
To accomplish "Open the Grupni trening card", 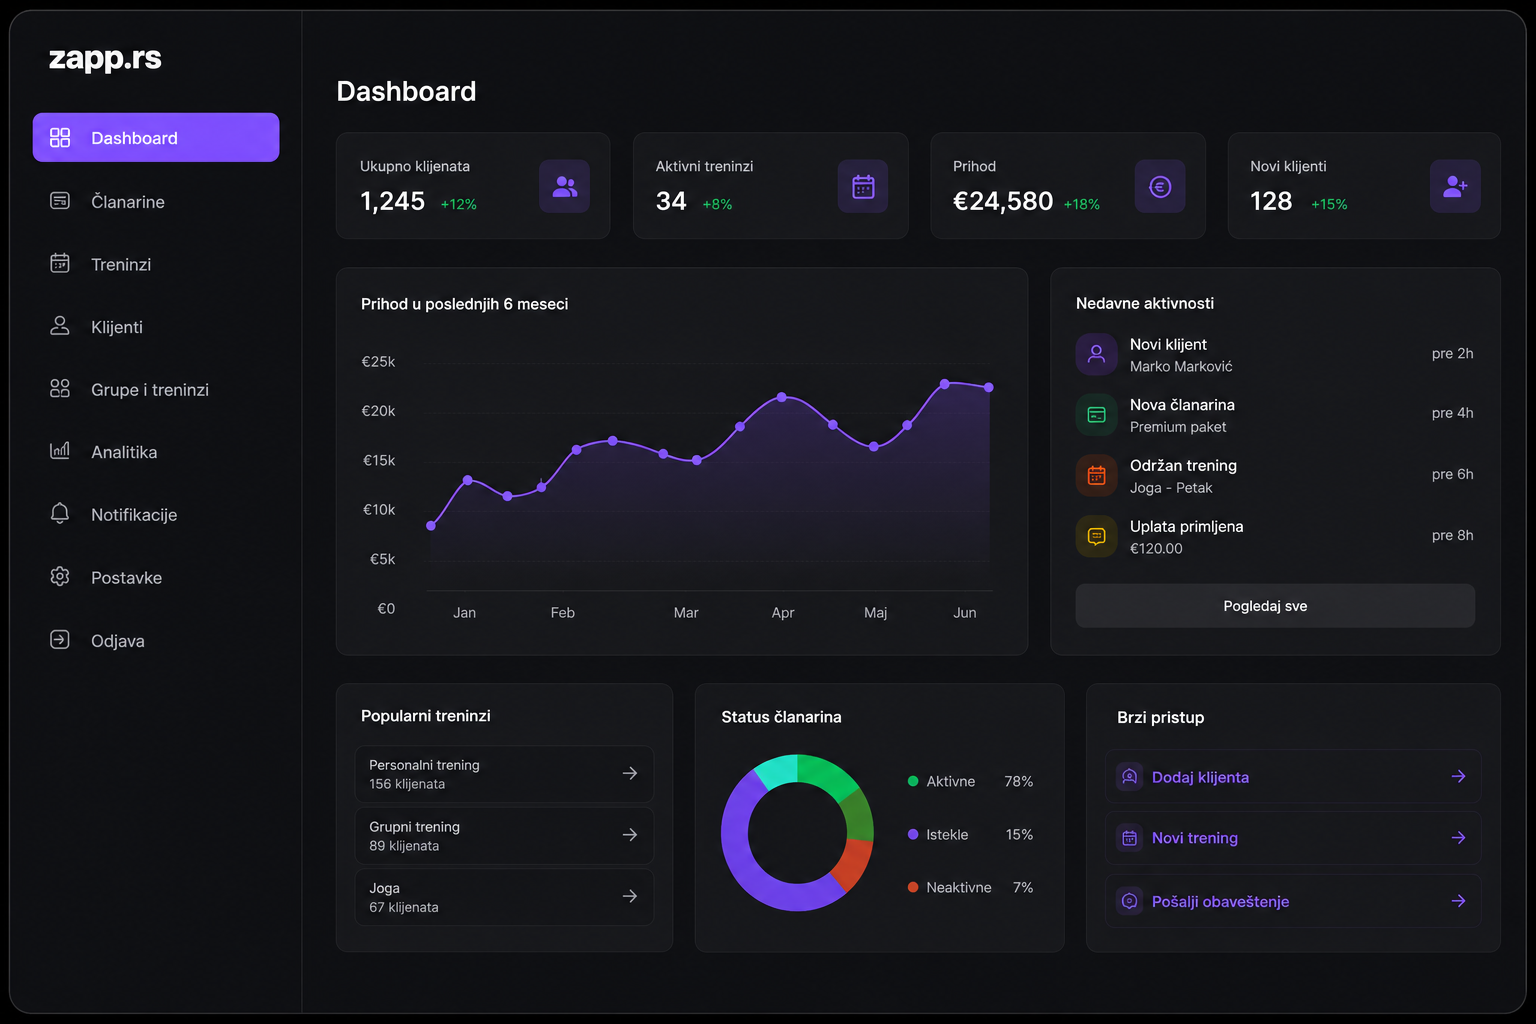I will pyautogui.click(x=504, y=836).
